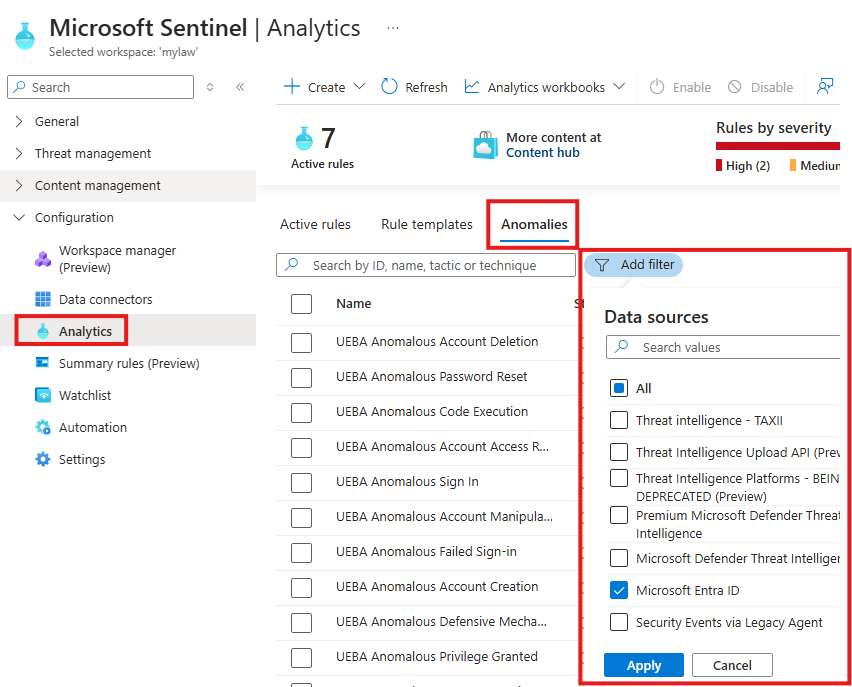Click the Medium orange severity swatch
The image size is (852, 687).
pyautogui.click(x=793, y=165)
